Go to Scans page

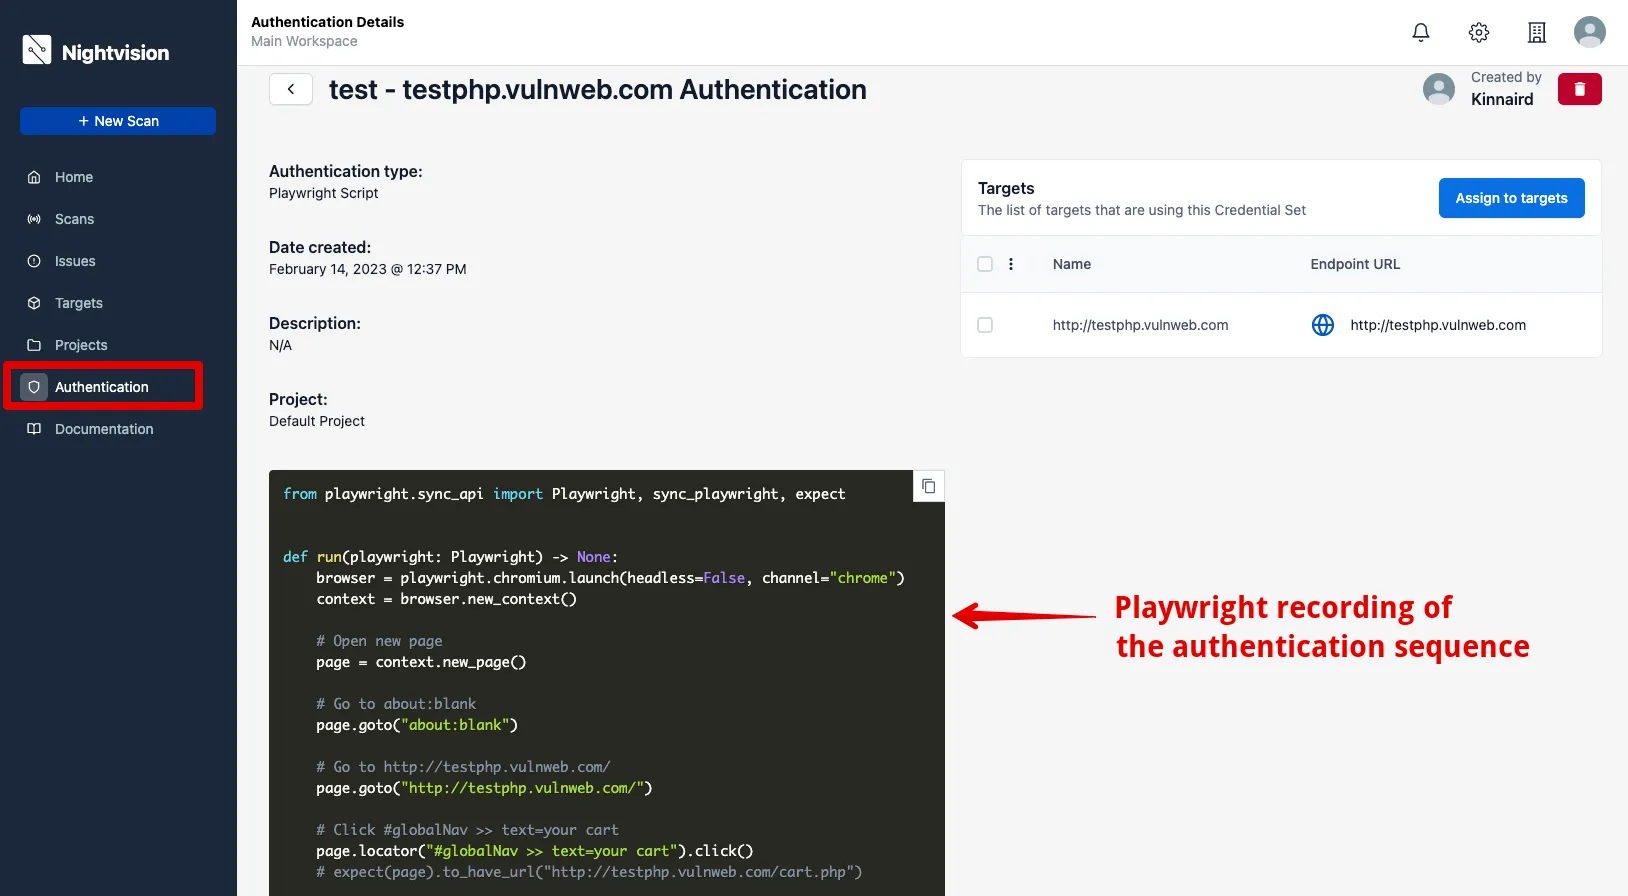(x=74, y=219)
